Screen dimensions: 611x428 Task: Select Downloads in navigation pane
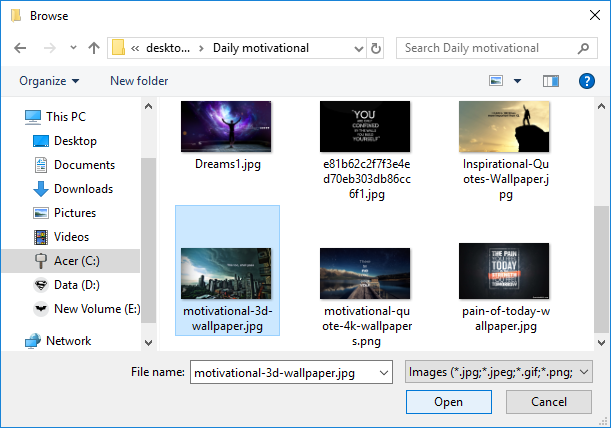pos(82,189)
